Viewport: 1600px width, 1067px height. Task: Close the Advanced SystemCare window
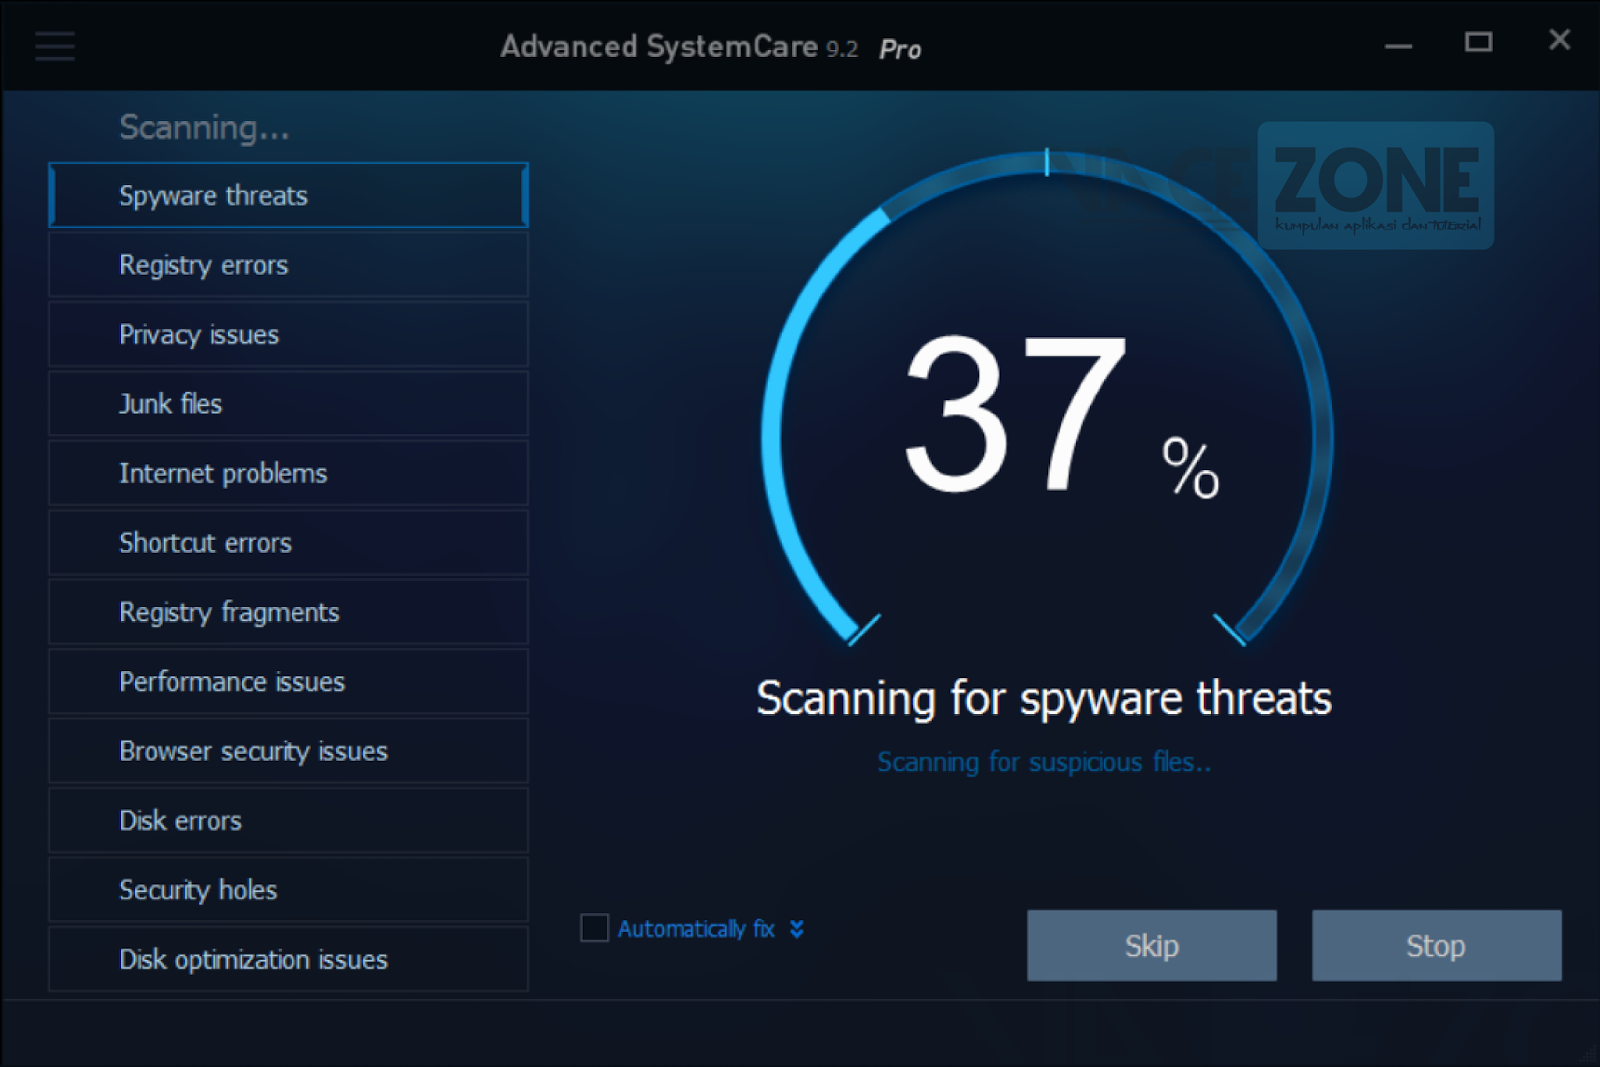(1559, 40)
